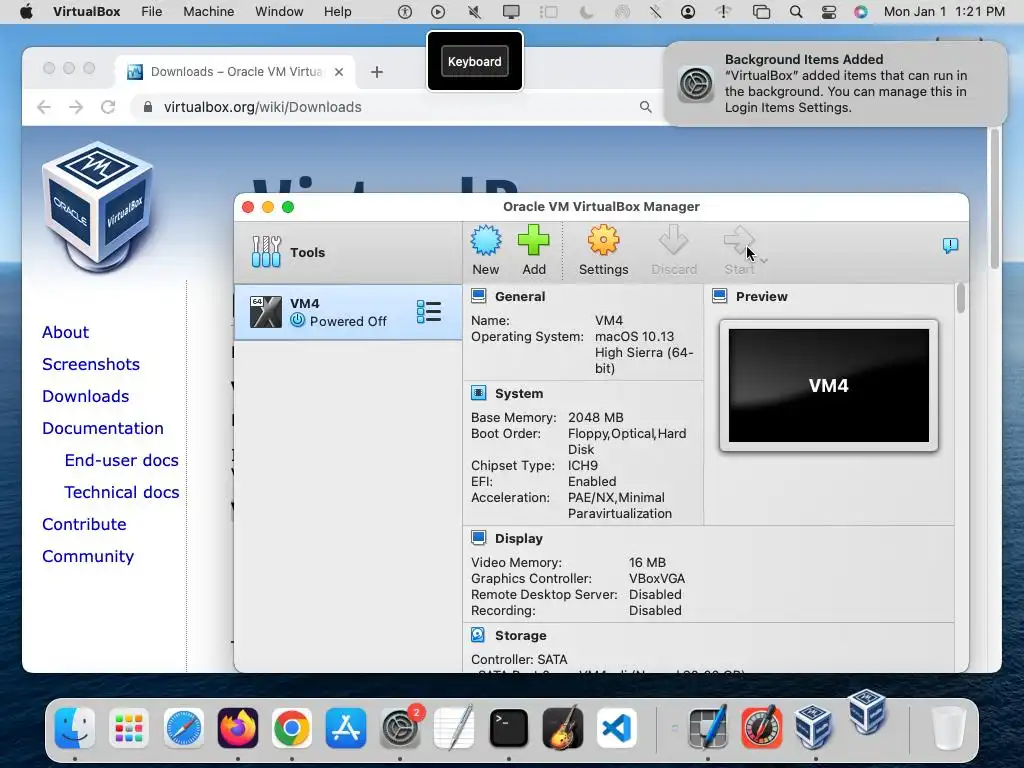Click the virtualbox.org address bar
Viewport: 1024px width, 768px height.
[x=397, y=107]
